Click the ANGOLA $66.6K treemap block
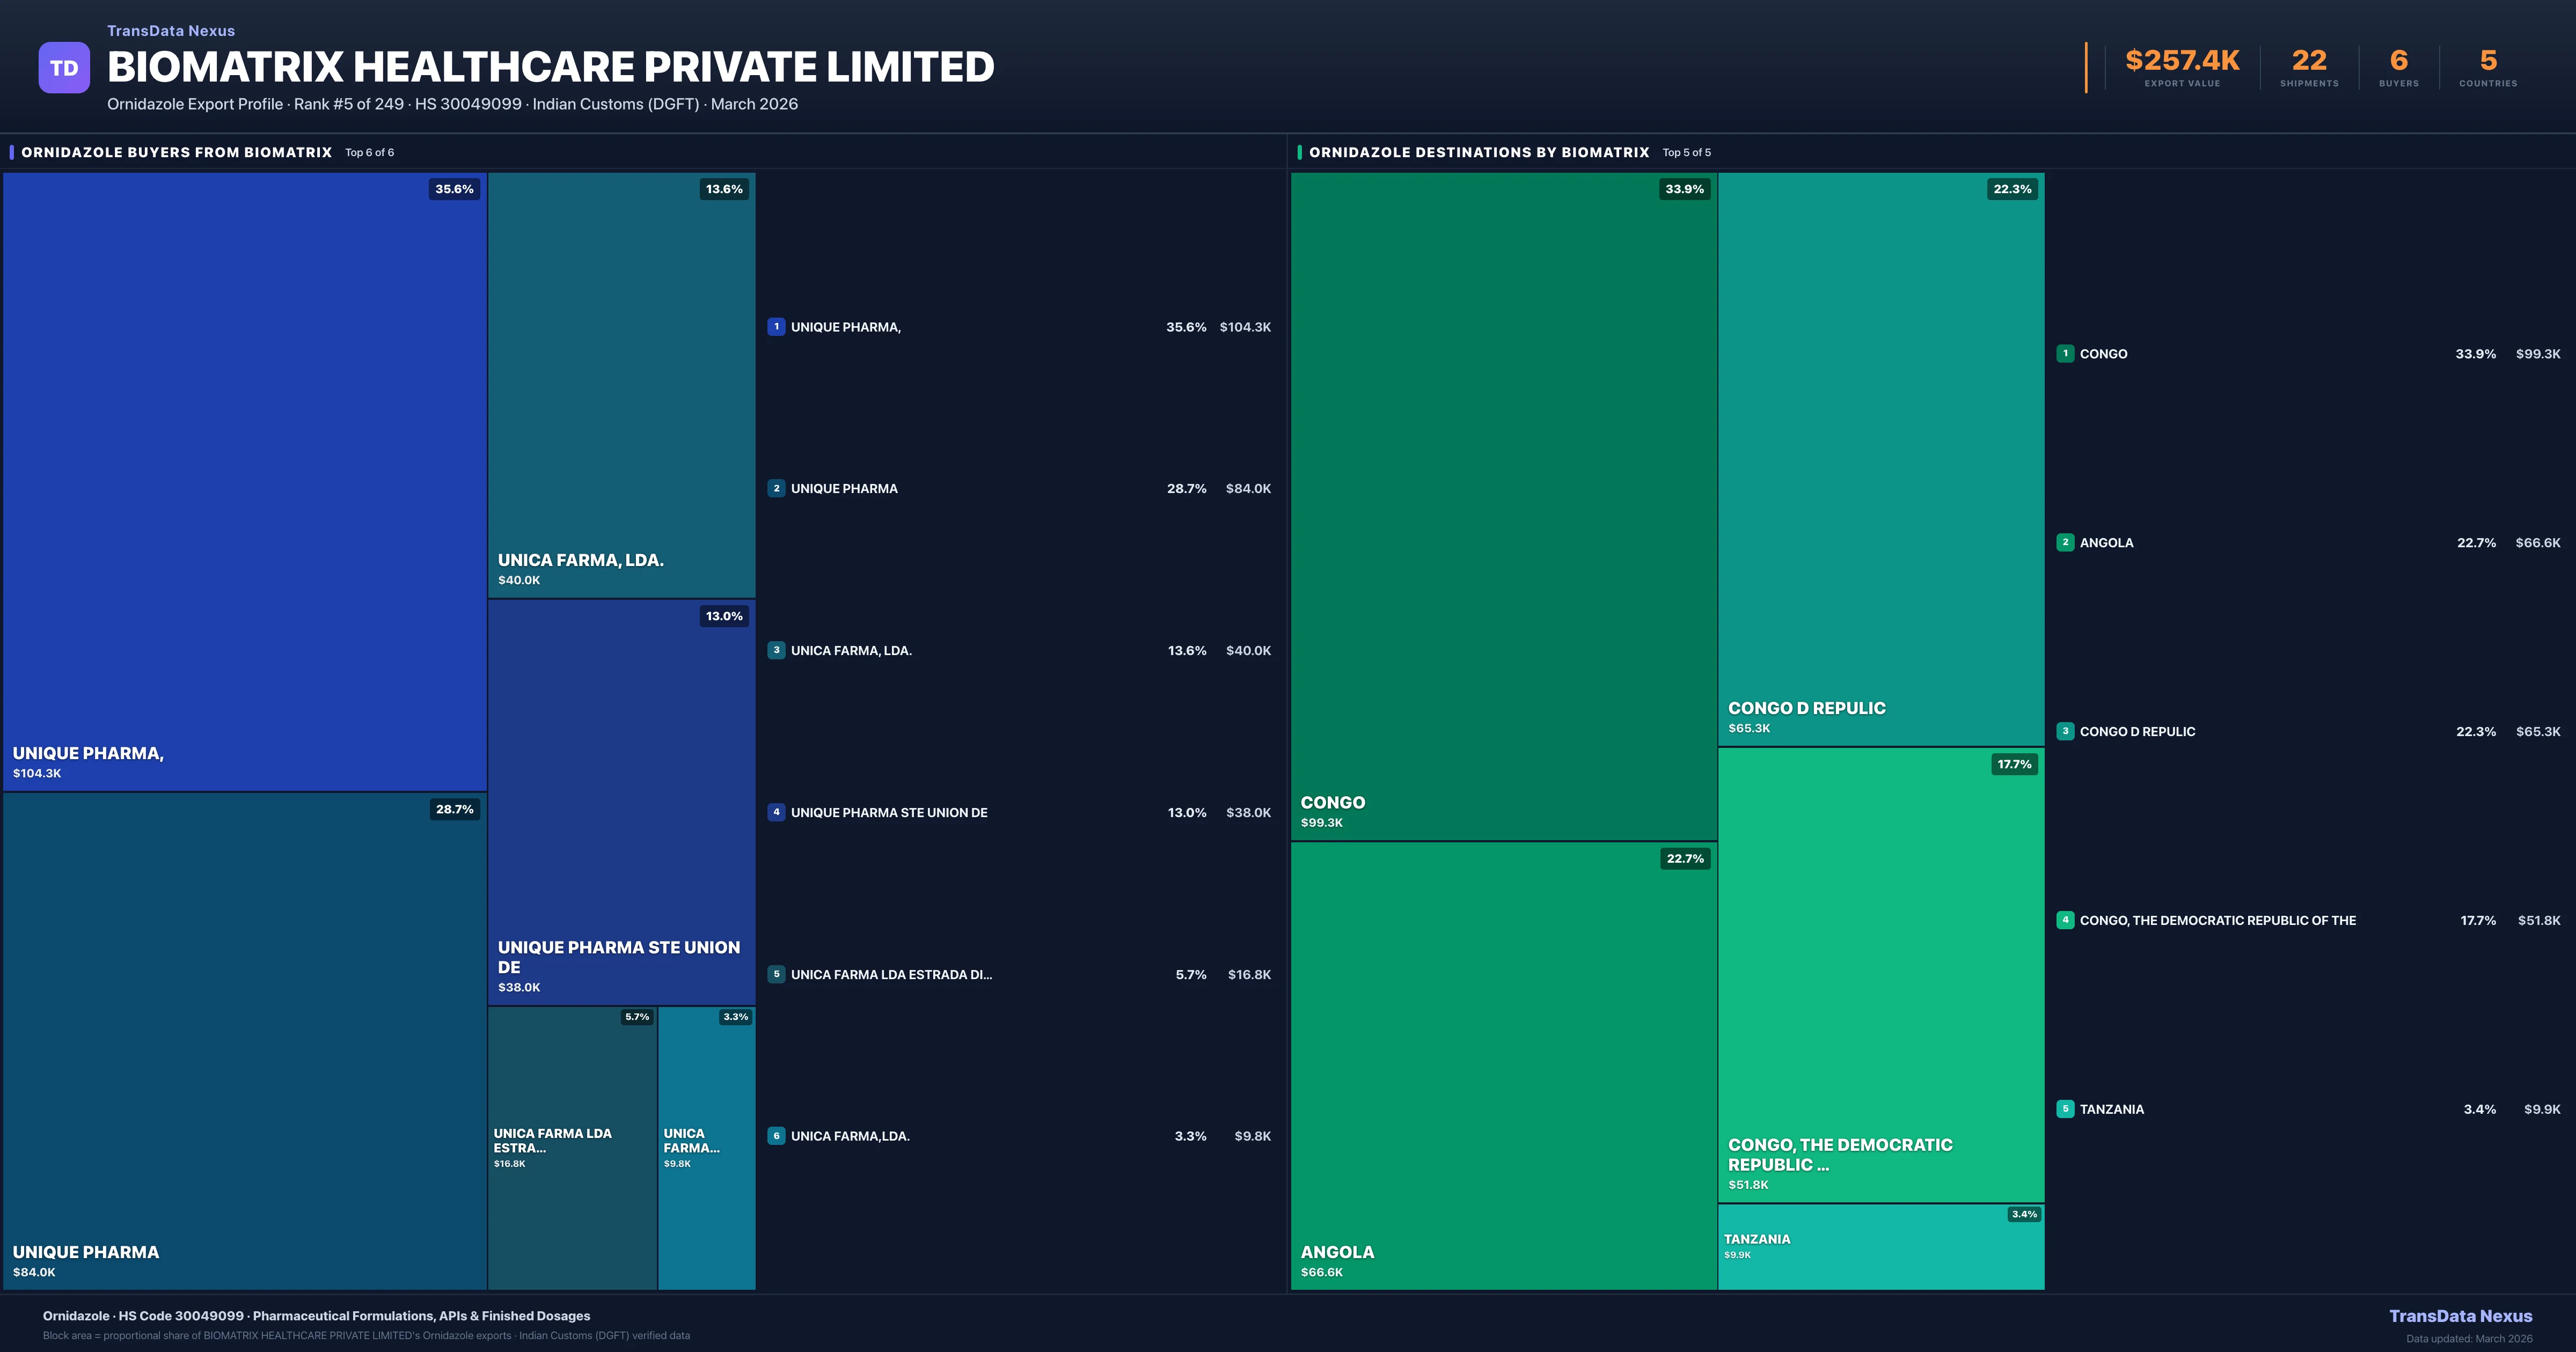Image resolution: width=2576 pixels, height=1352 pixels. [x=1503, y=1065]
